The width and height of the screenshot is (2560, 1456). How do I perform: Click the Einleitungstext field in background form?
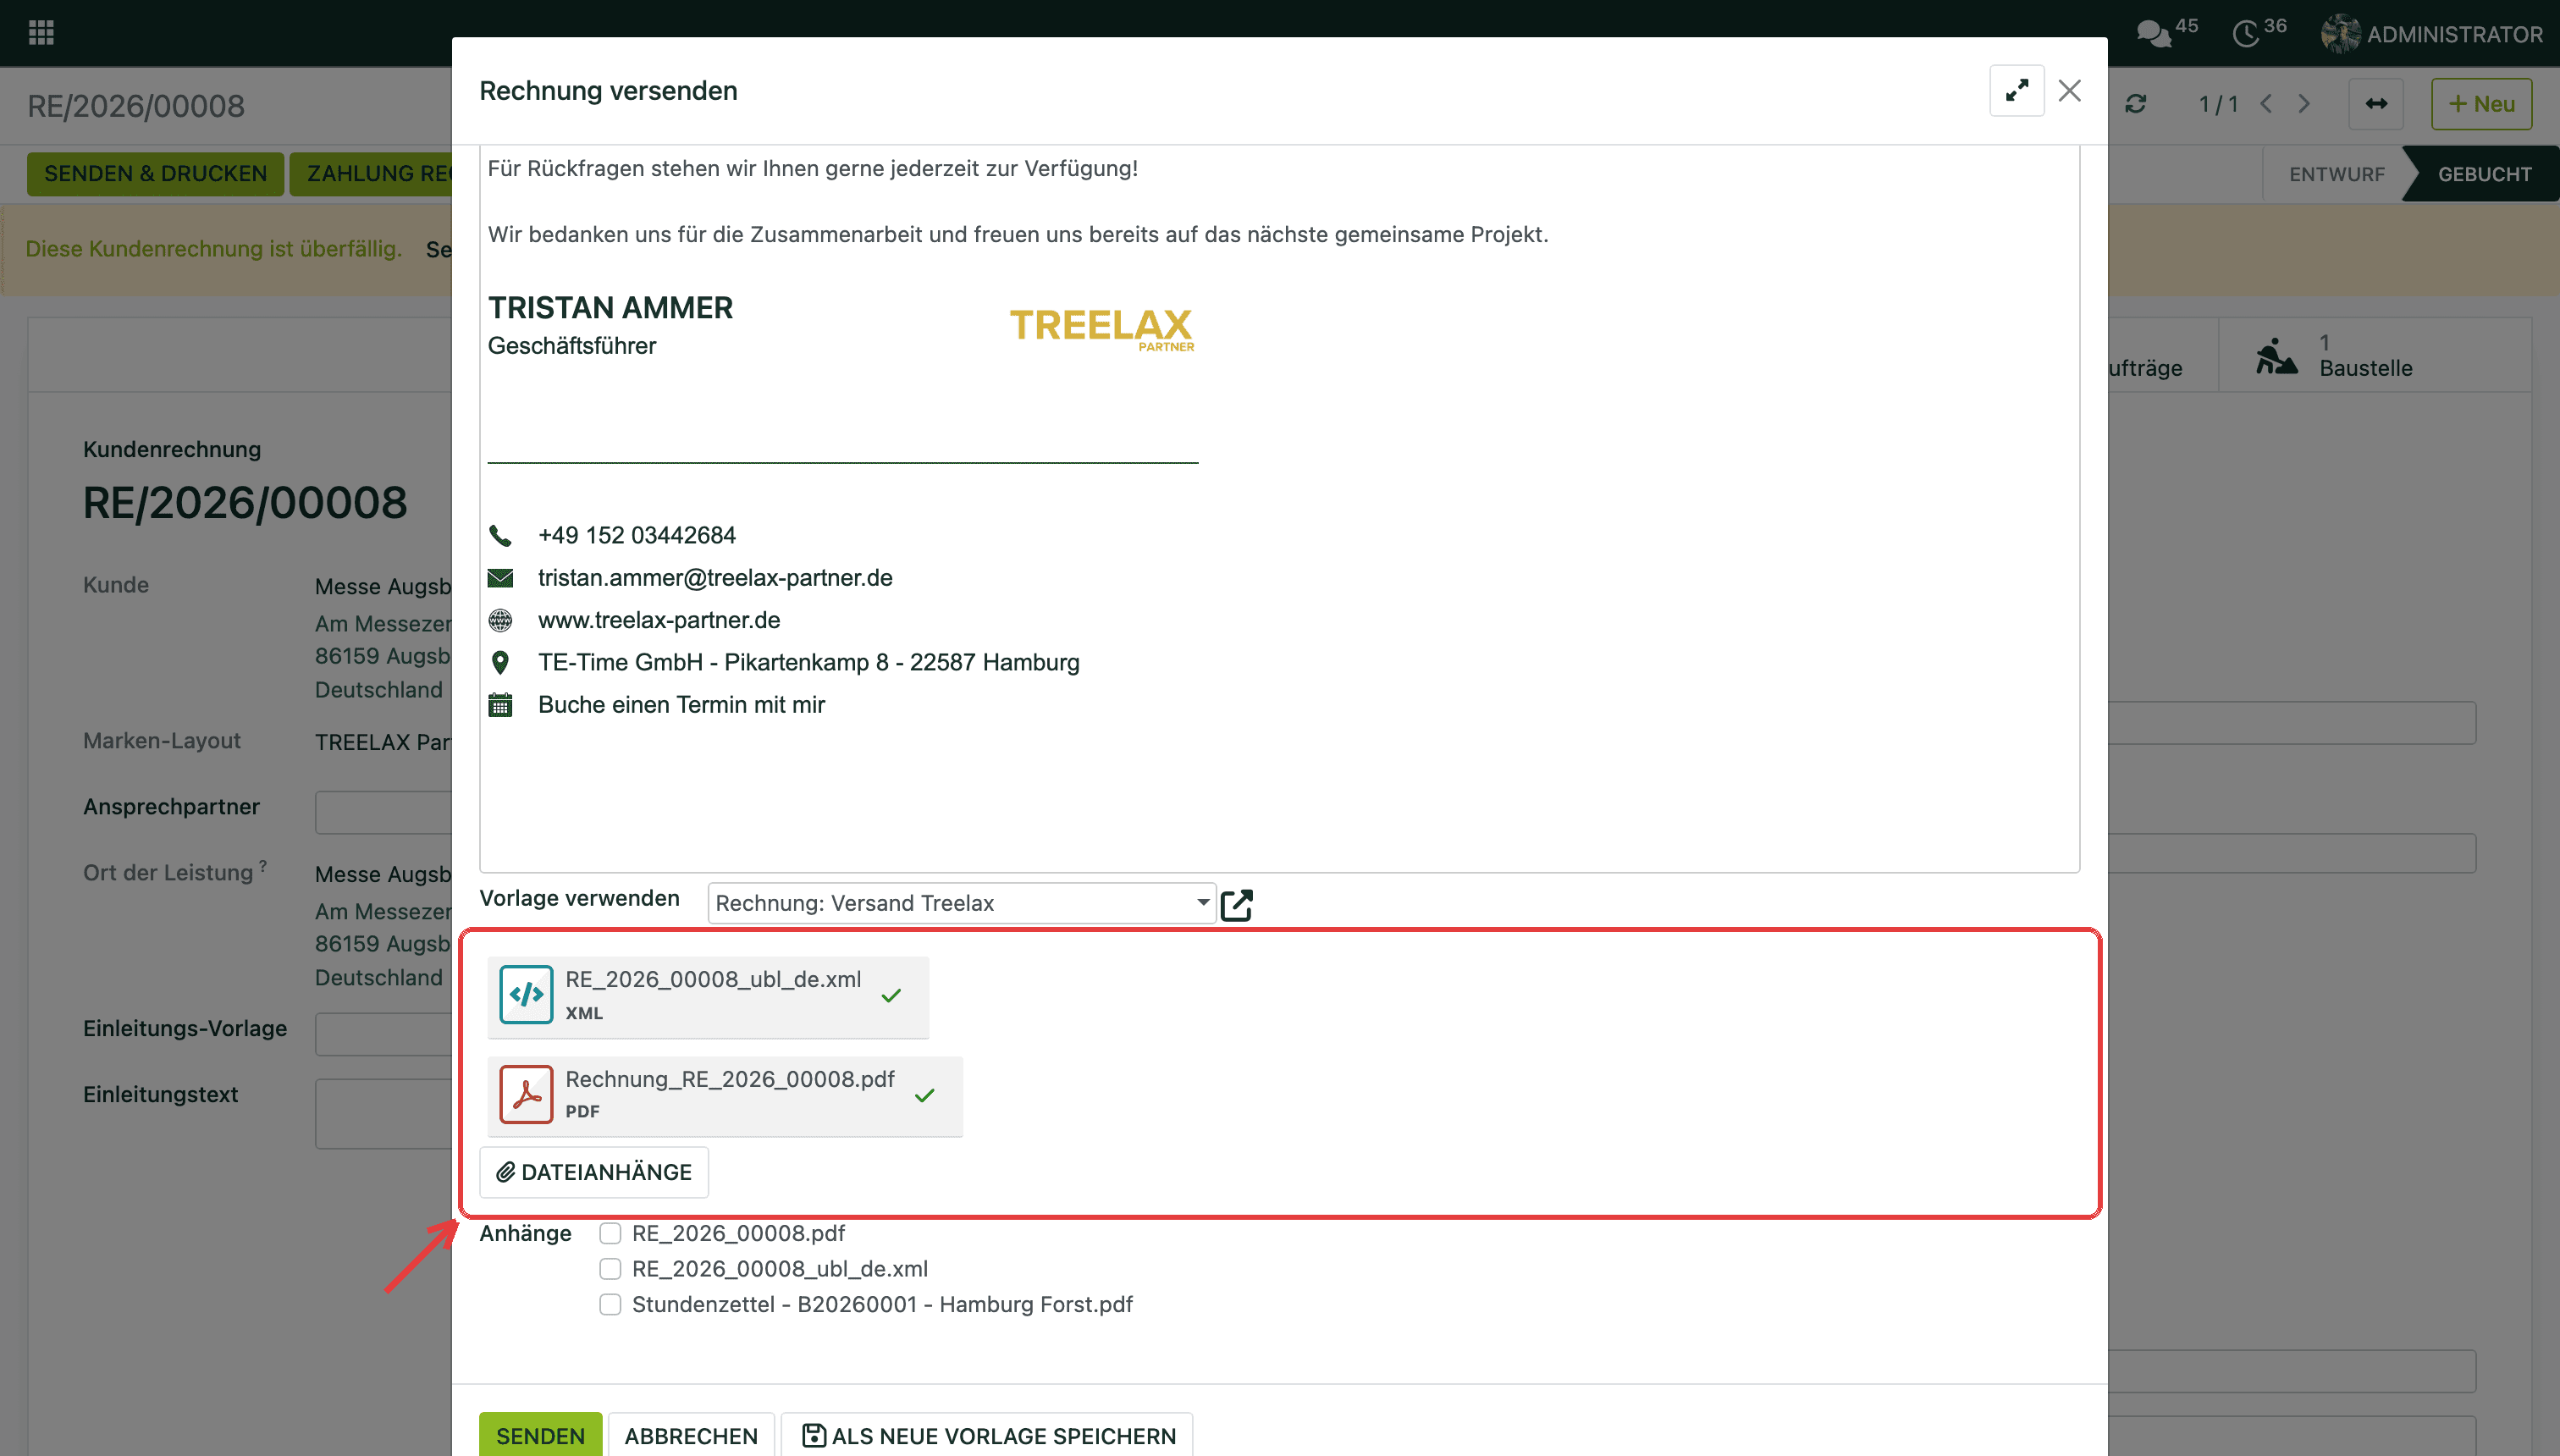tap(384, 1113)
